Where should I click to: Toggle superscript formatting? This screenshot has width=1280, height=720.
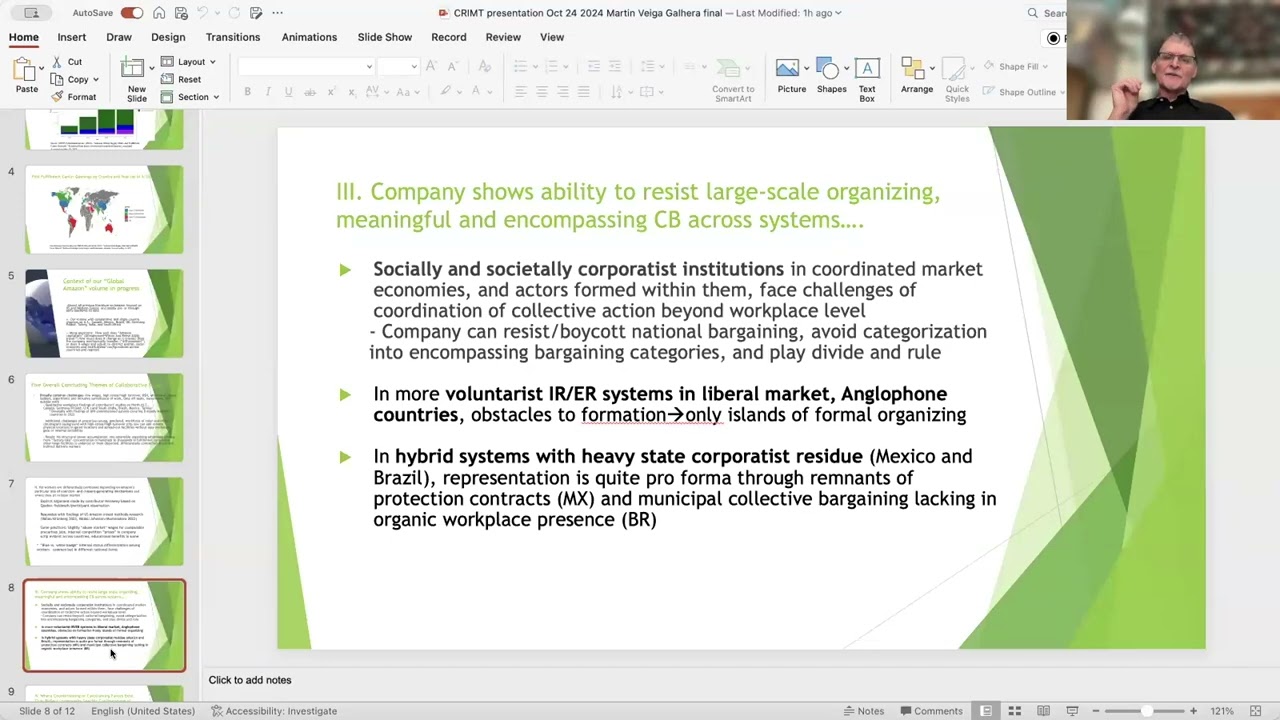pyautogui.click(x=332, y=92)
